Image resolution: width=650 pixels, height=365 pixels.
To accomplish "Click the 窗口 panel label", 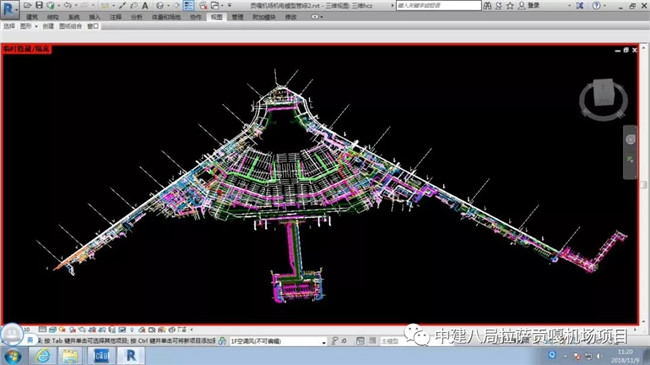I will (92, 26).
